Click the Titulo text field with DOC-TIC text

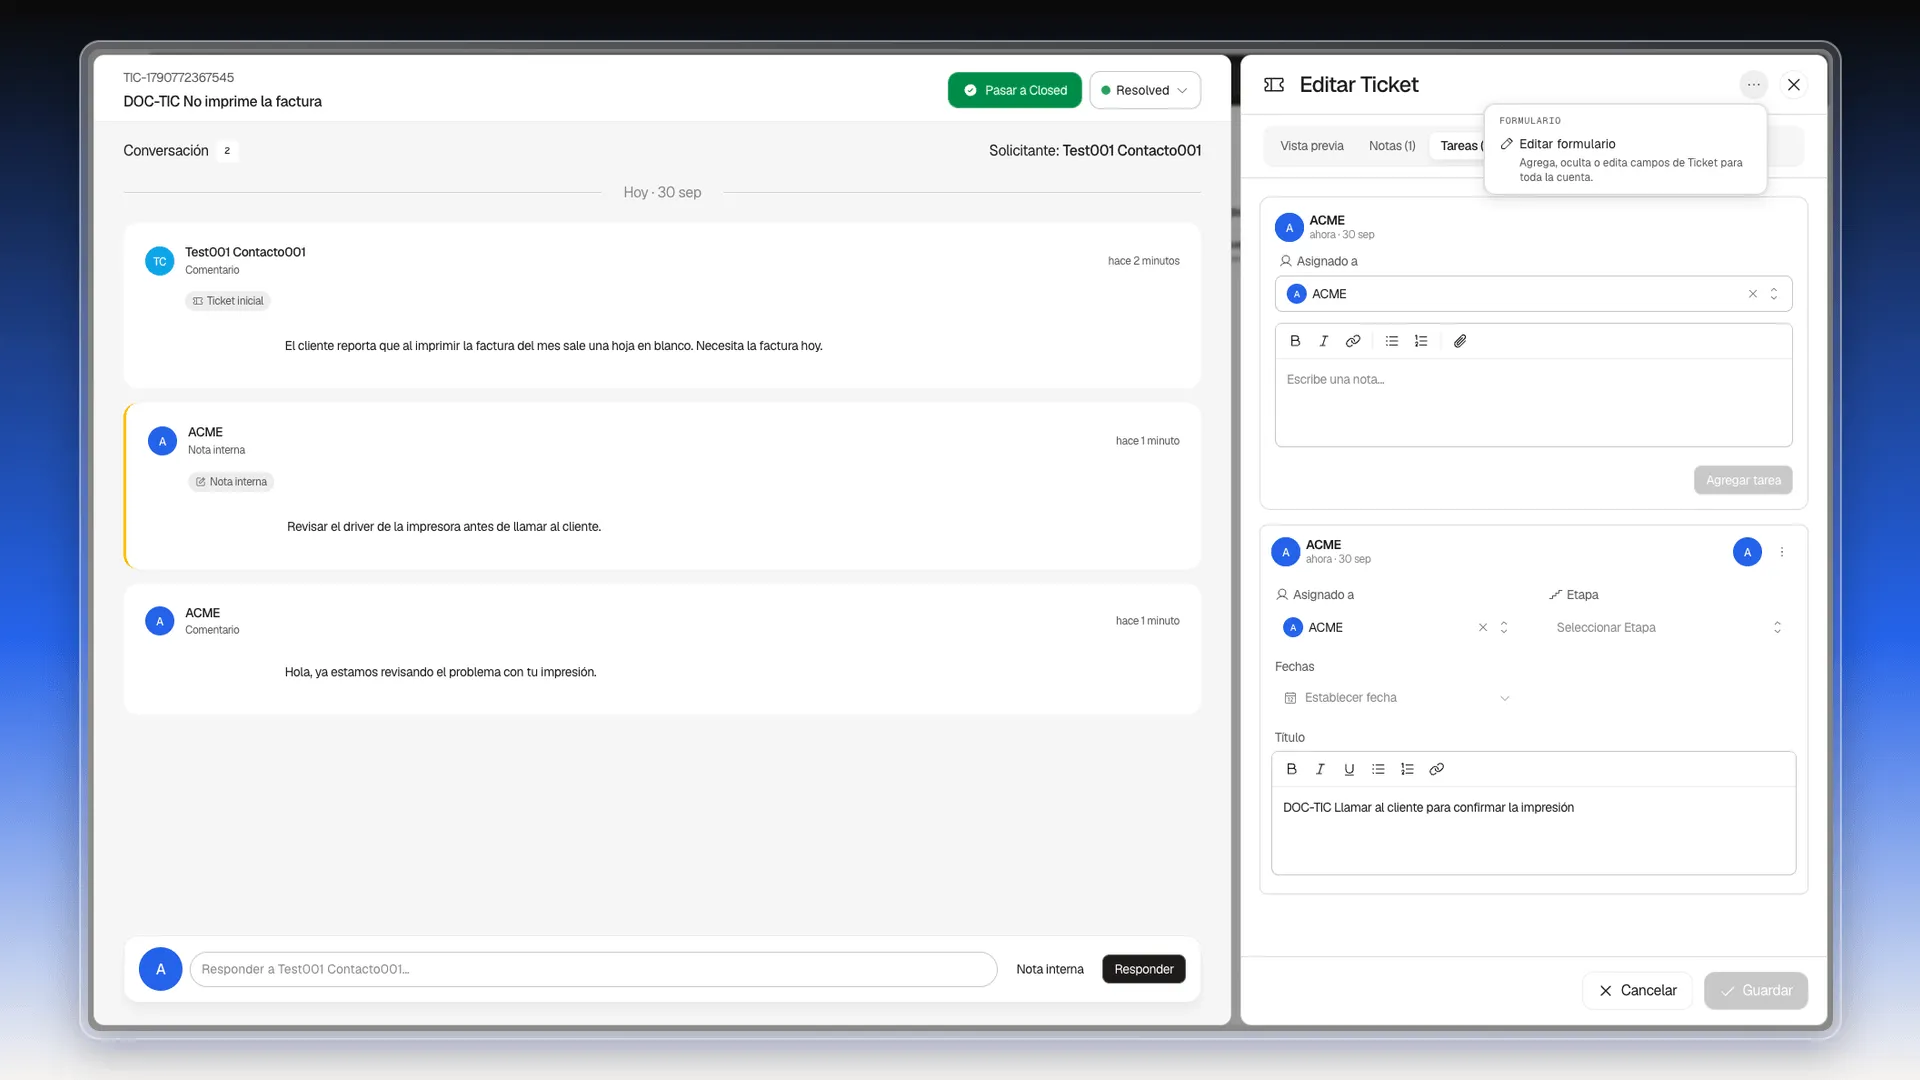coord(1533,830)
